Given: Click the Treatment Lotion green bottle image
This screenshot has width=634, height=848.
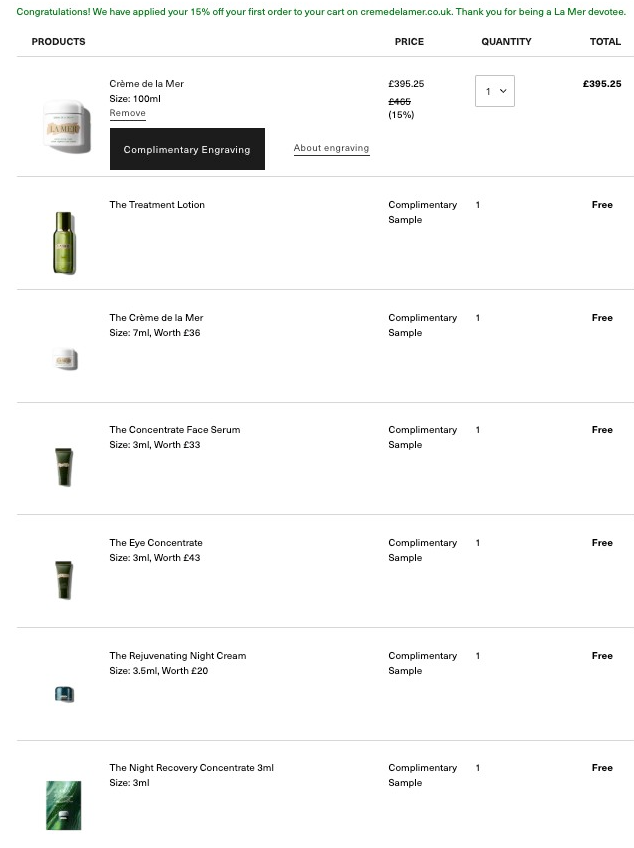Looking at the screenshot, I should 64,242.
